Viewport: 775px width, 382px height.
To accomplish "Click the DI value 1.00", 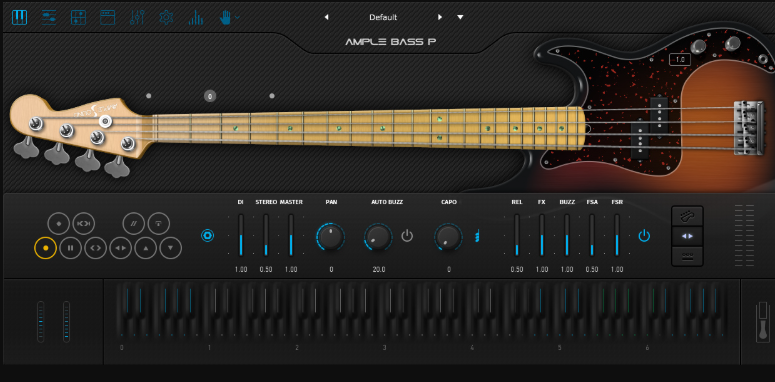I will (241, 270).
